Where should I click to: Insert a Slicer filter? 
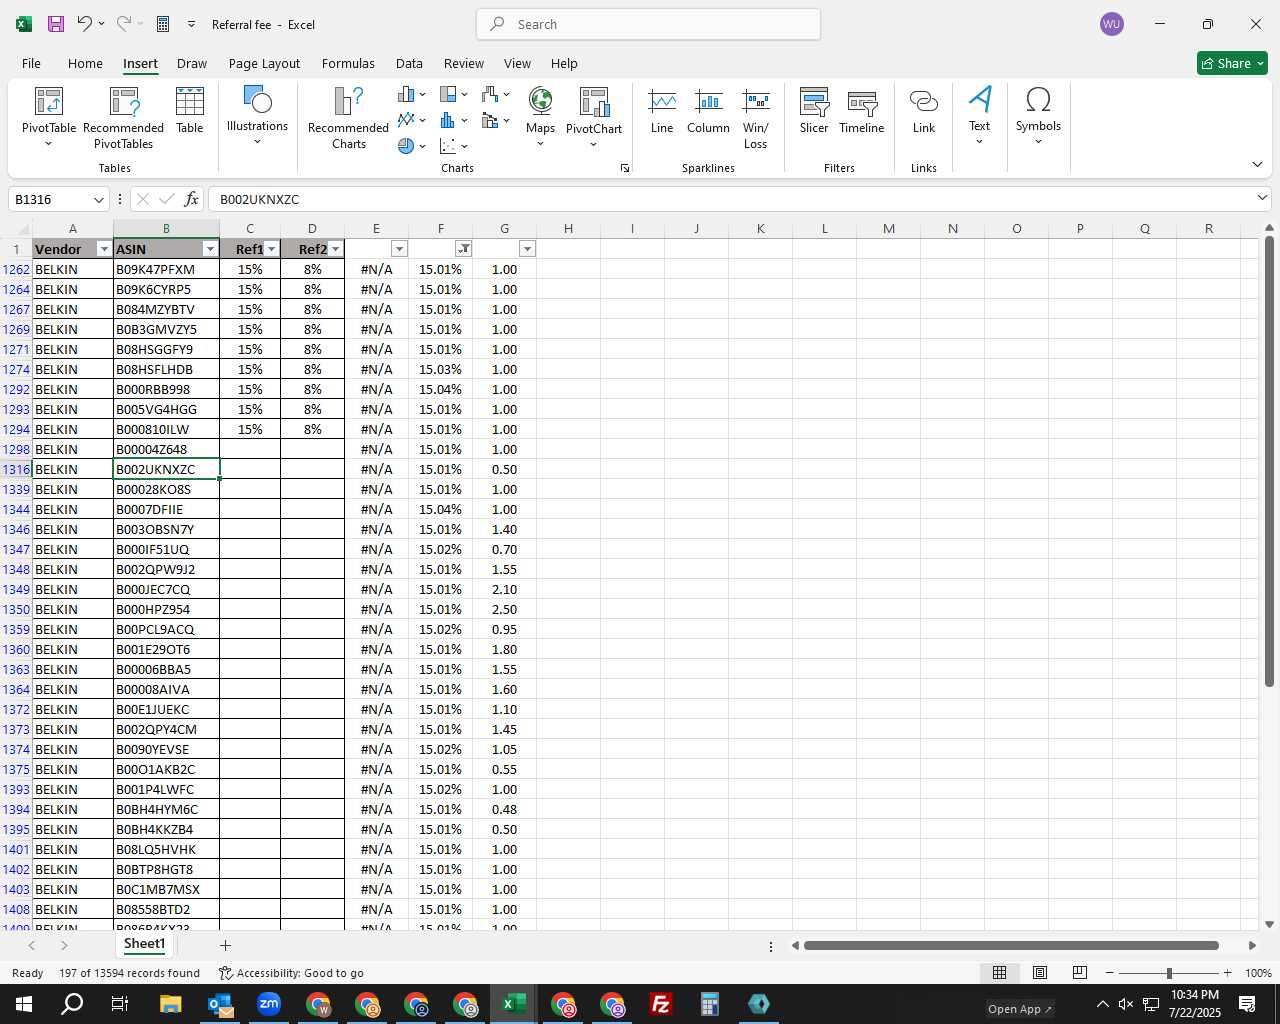[814, 111]
